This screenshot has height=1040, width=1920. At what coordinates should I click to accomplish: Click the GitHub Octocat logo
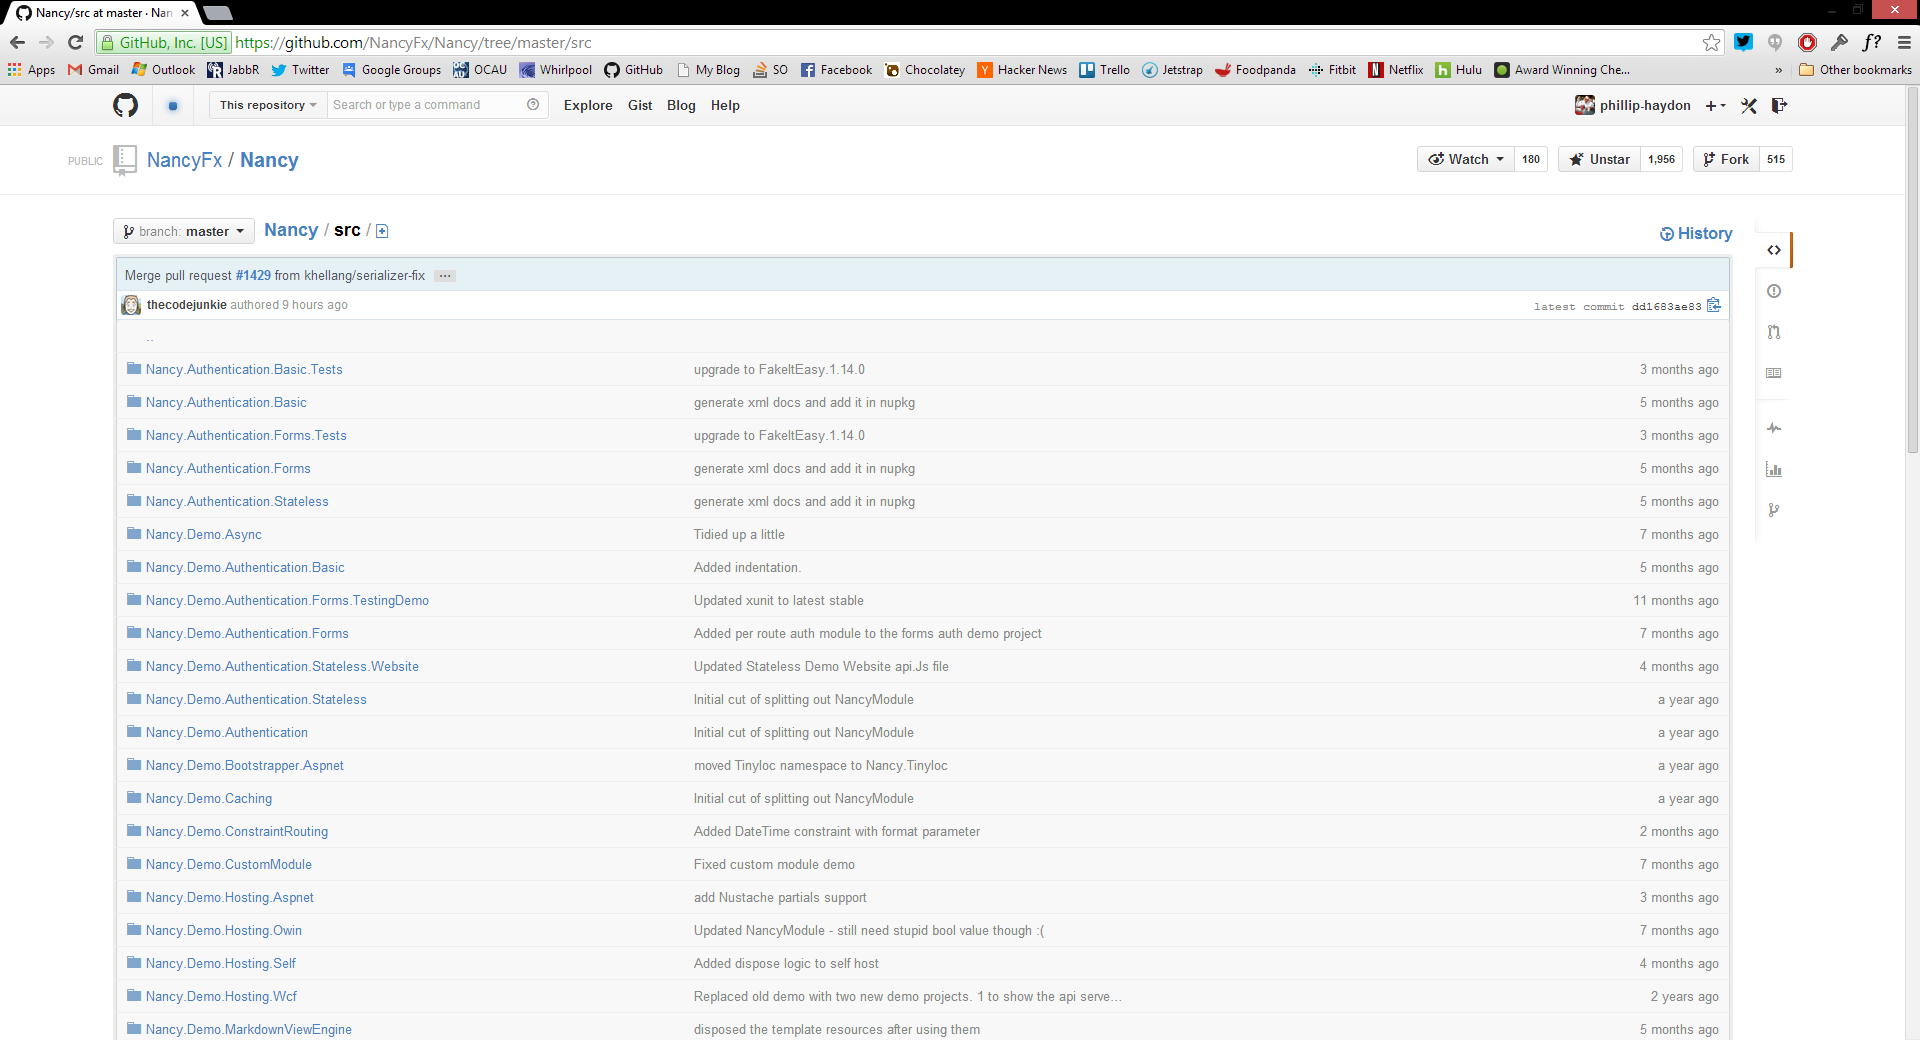coord(125,105)
